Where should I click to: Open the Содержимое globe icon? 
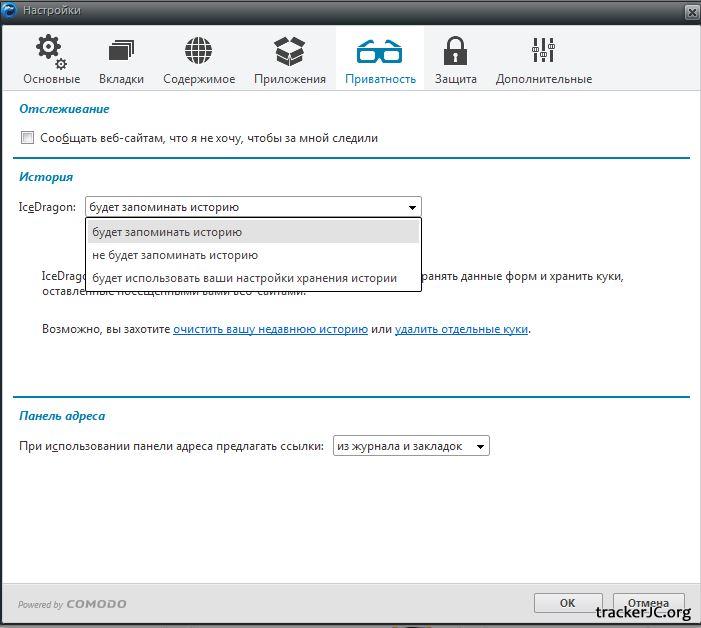199,51
